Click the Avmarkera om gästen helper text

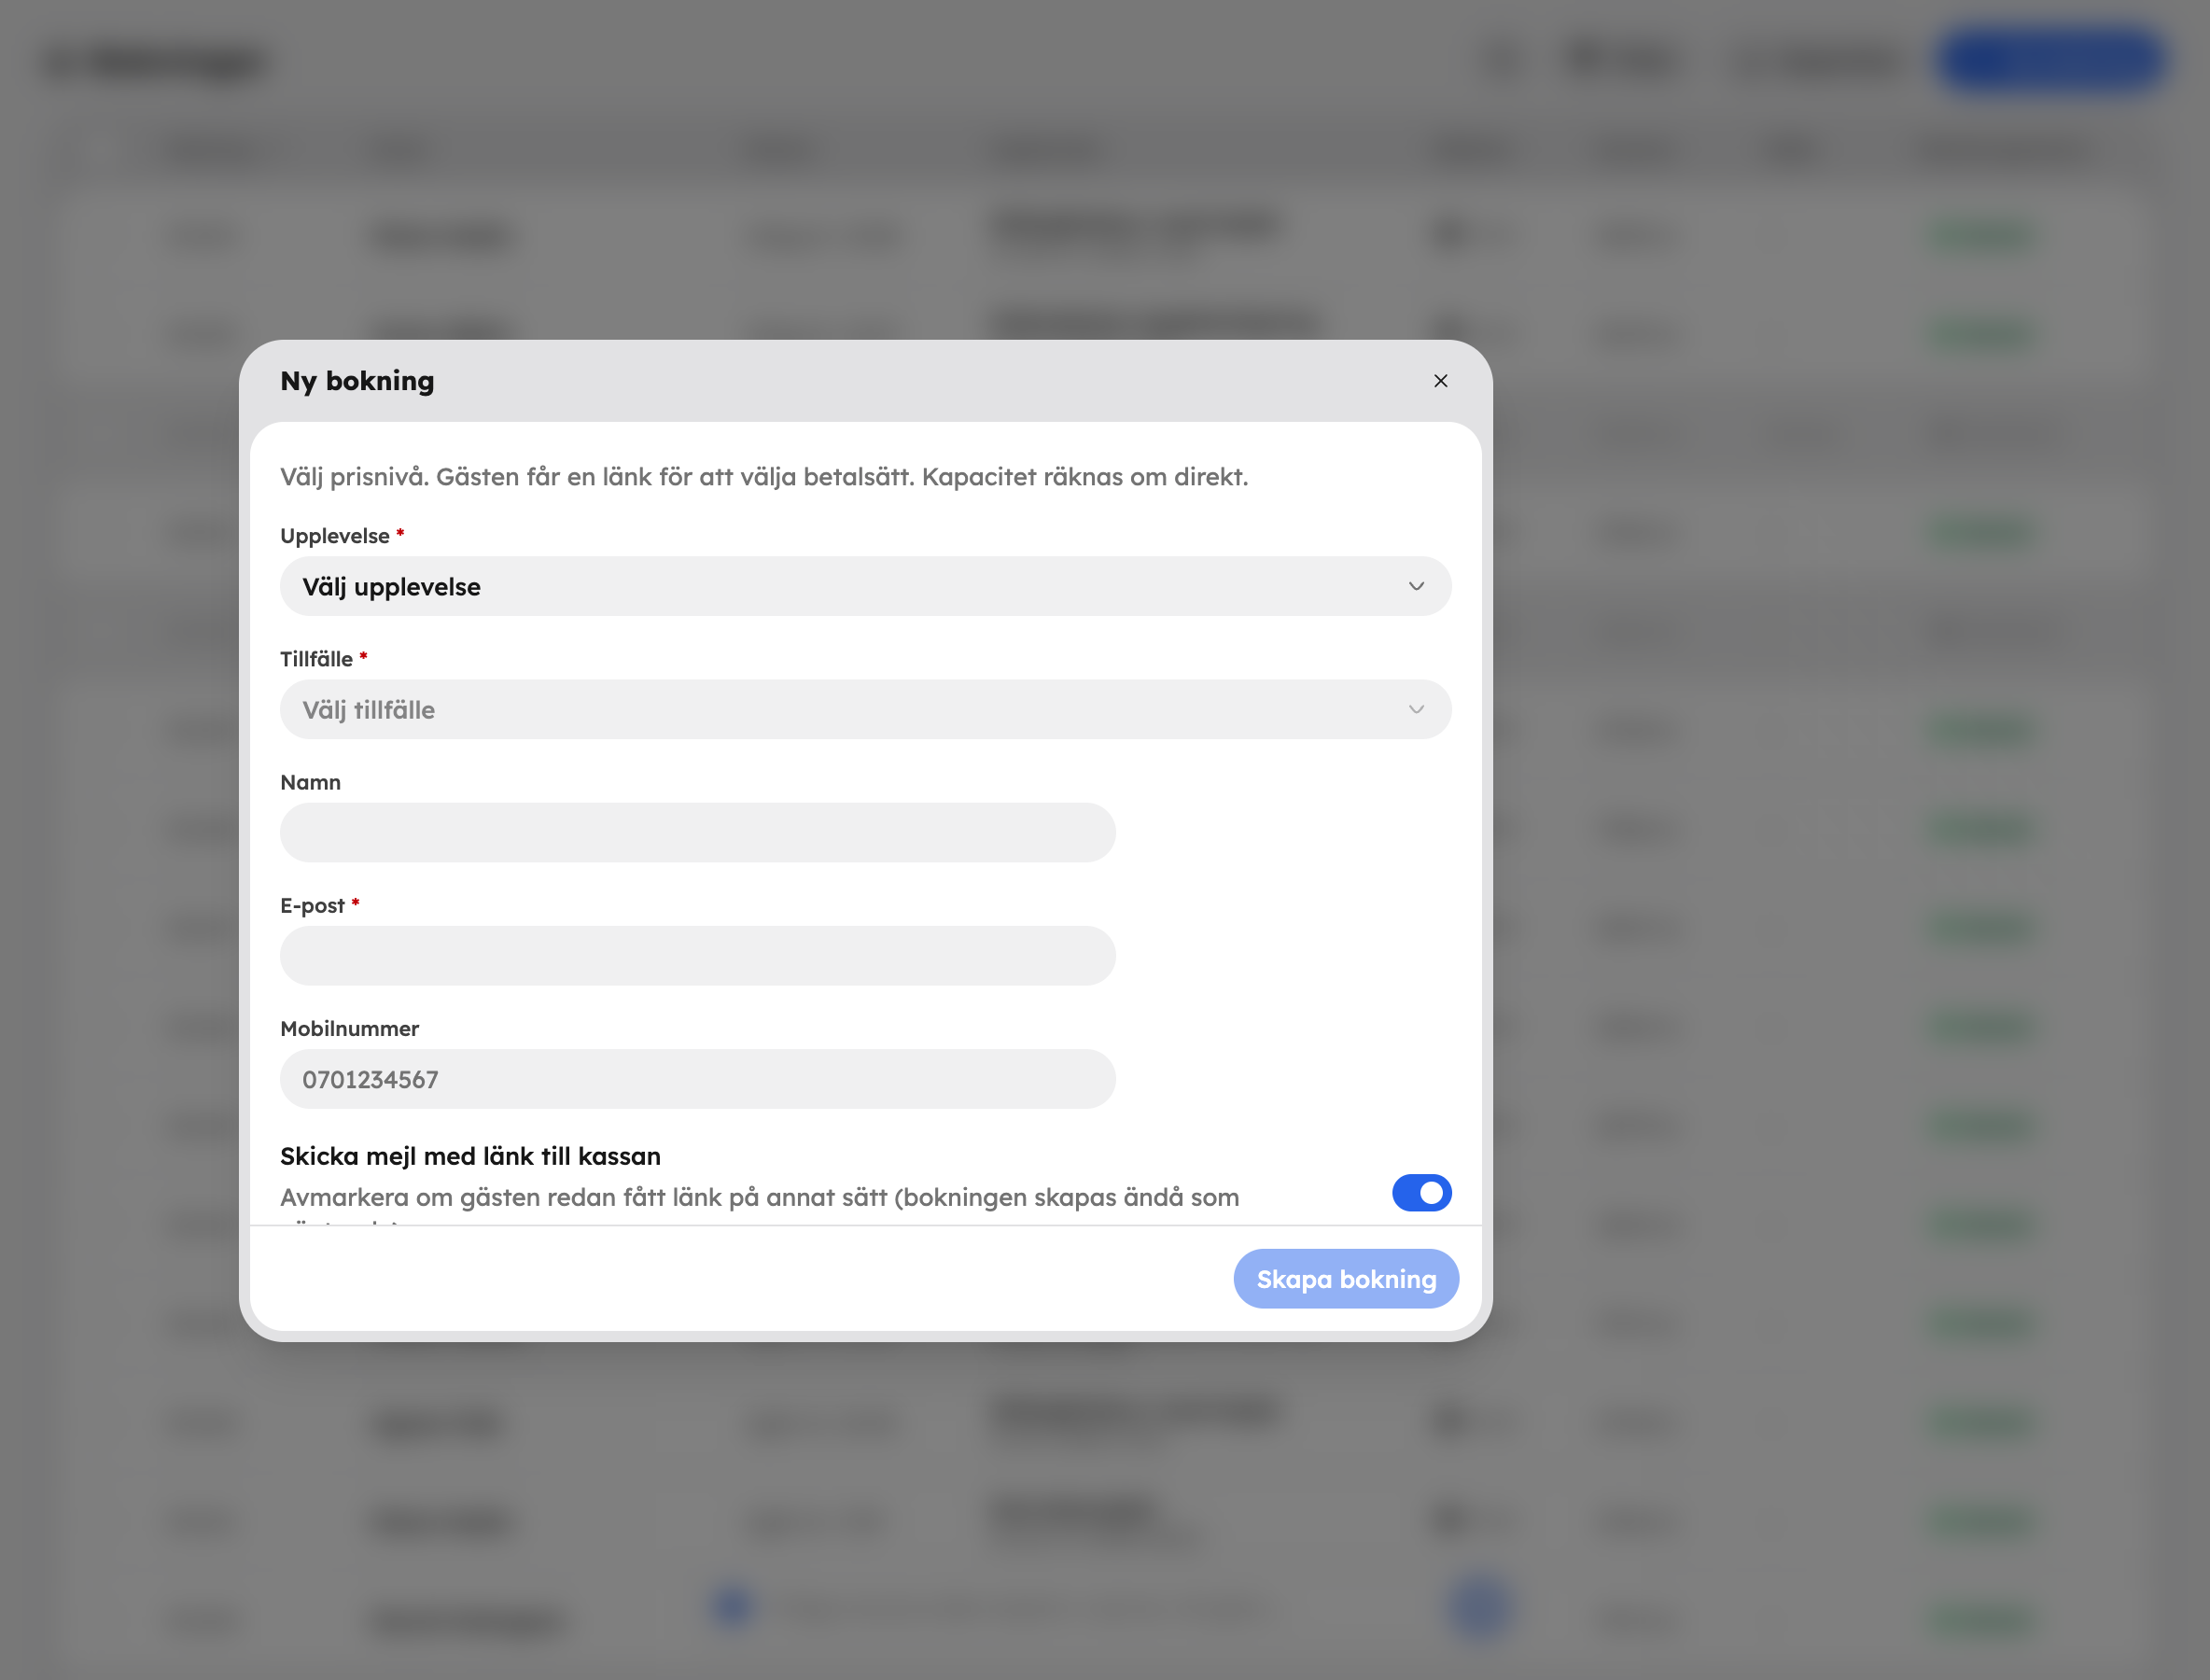click(x=759, y=1198)
